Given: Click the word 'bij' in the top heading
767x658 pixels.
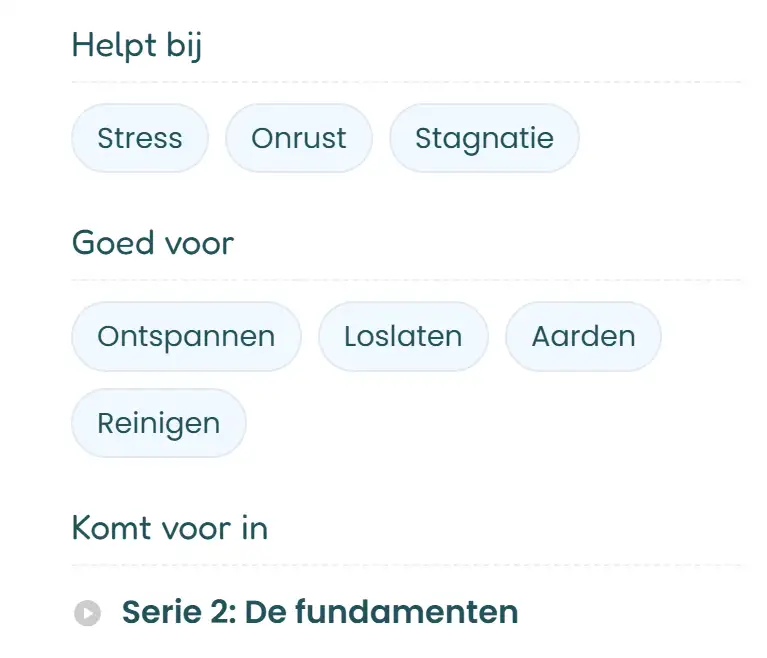Looking at the screenshot, I should [x=184, y=46].
